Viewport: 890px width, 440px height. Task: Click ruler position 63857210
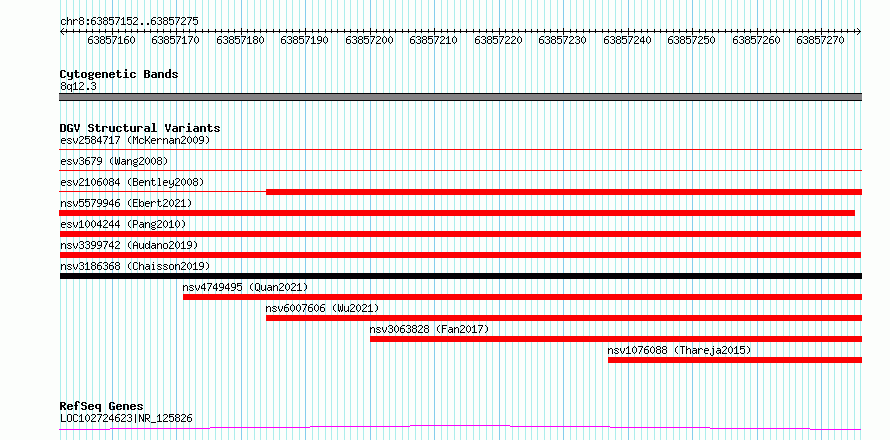coord(433,41)
